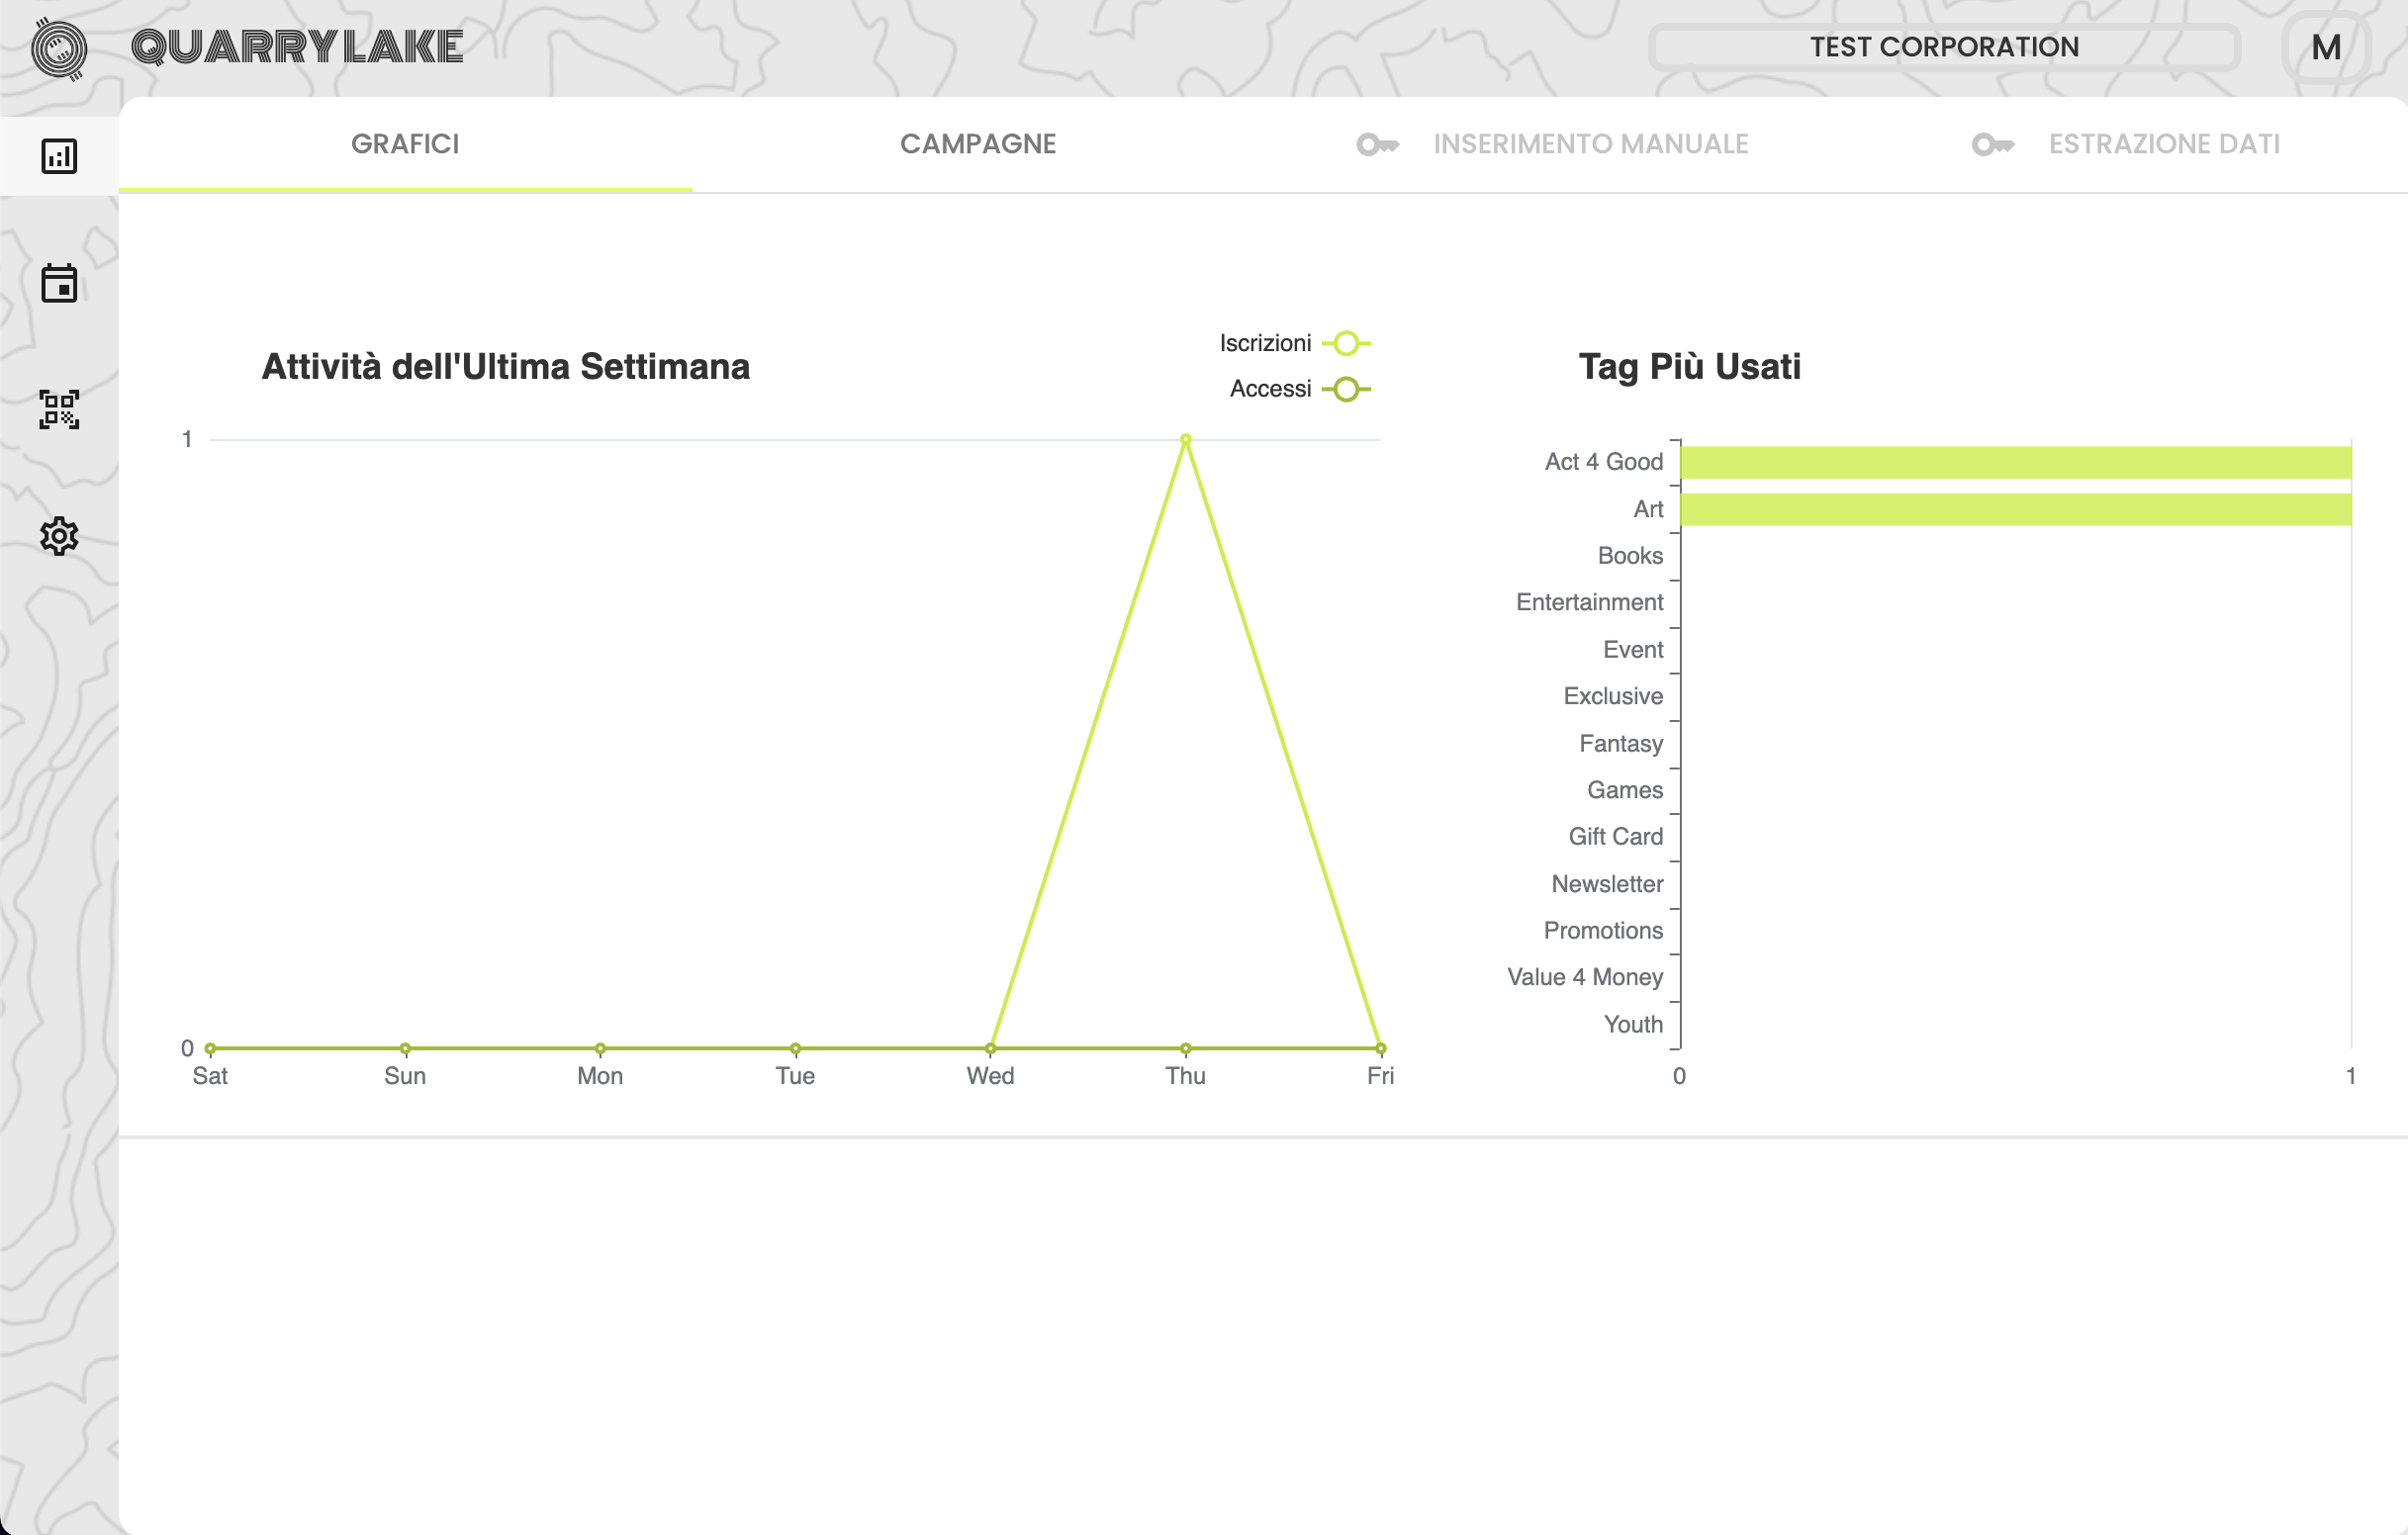Viewport: 2408px width, 1535px height.
Task: Click the 'Books' tag label
Action: click(1630, 556)
